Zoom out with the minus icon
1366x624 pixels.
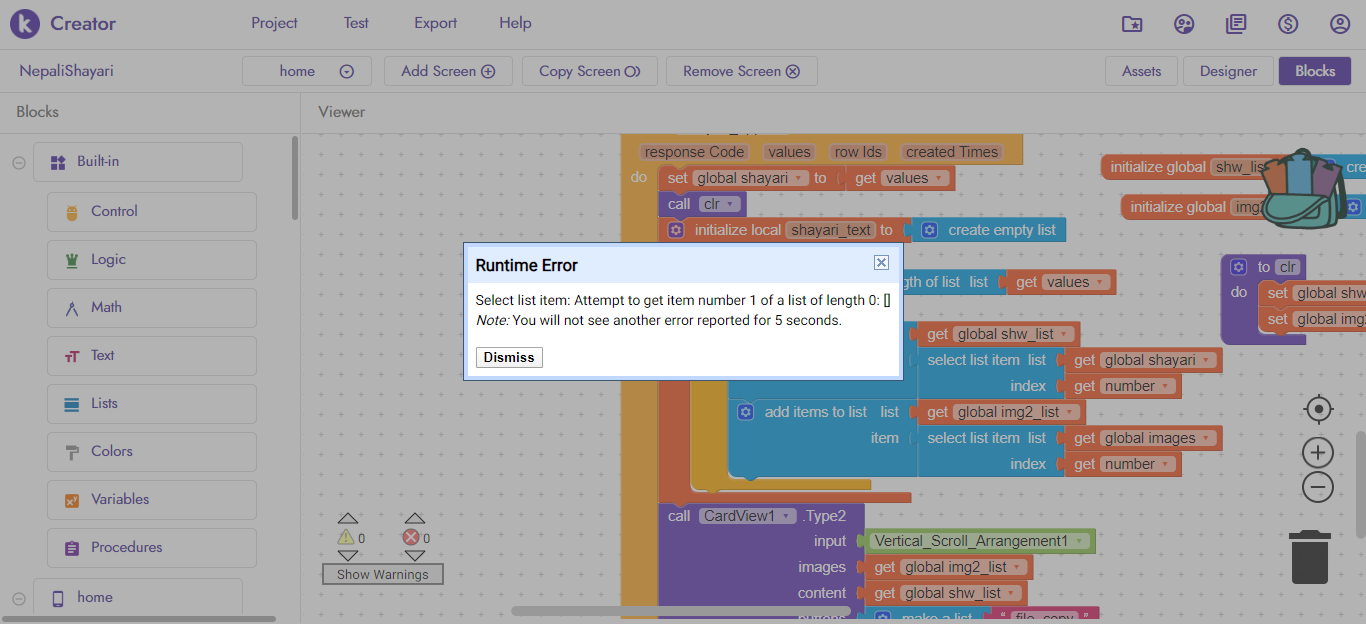(x=1318, y=487)
